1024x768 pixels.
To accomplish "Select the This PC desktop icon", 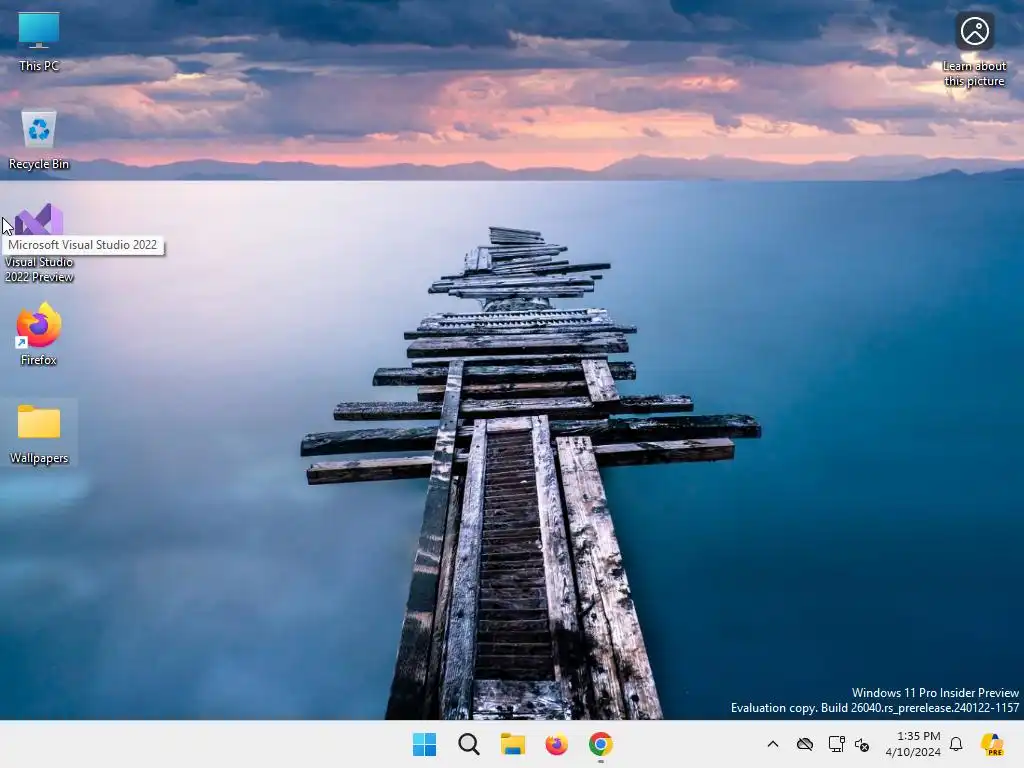I will (x=39, y=42).
